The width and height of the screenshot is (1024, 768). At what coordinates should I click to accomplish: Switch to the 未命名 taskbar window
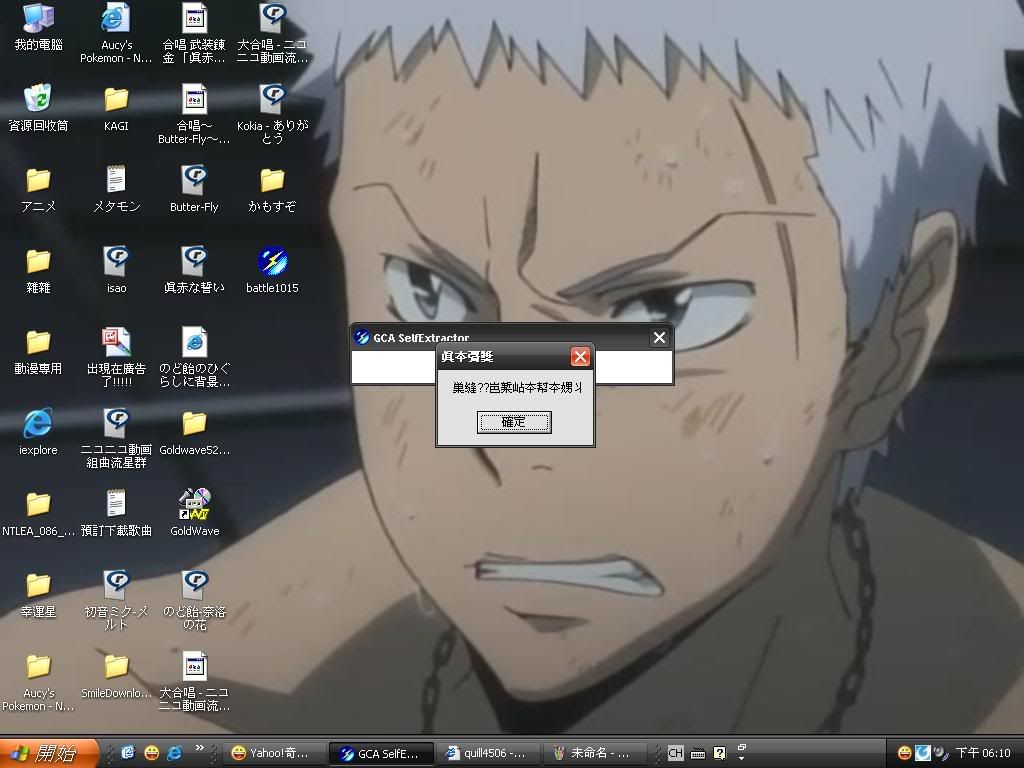[595, 753]
